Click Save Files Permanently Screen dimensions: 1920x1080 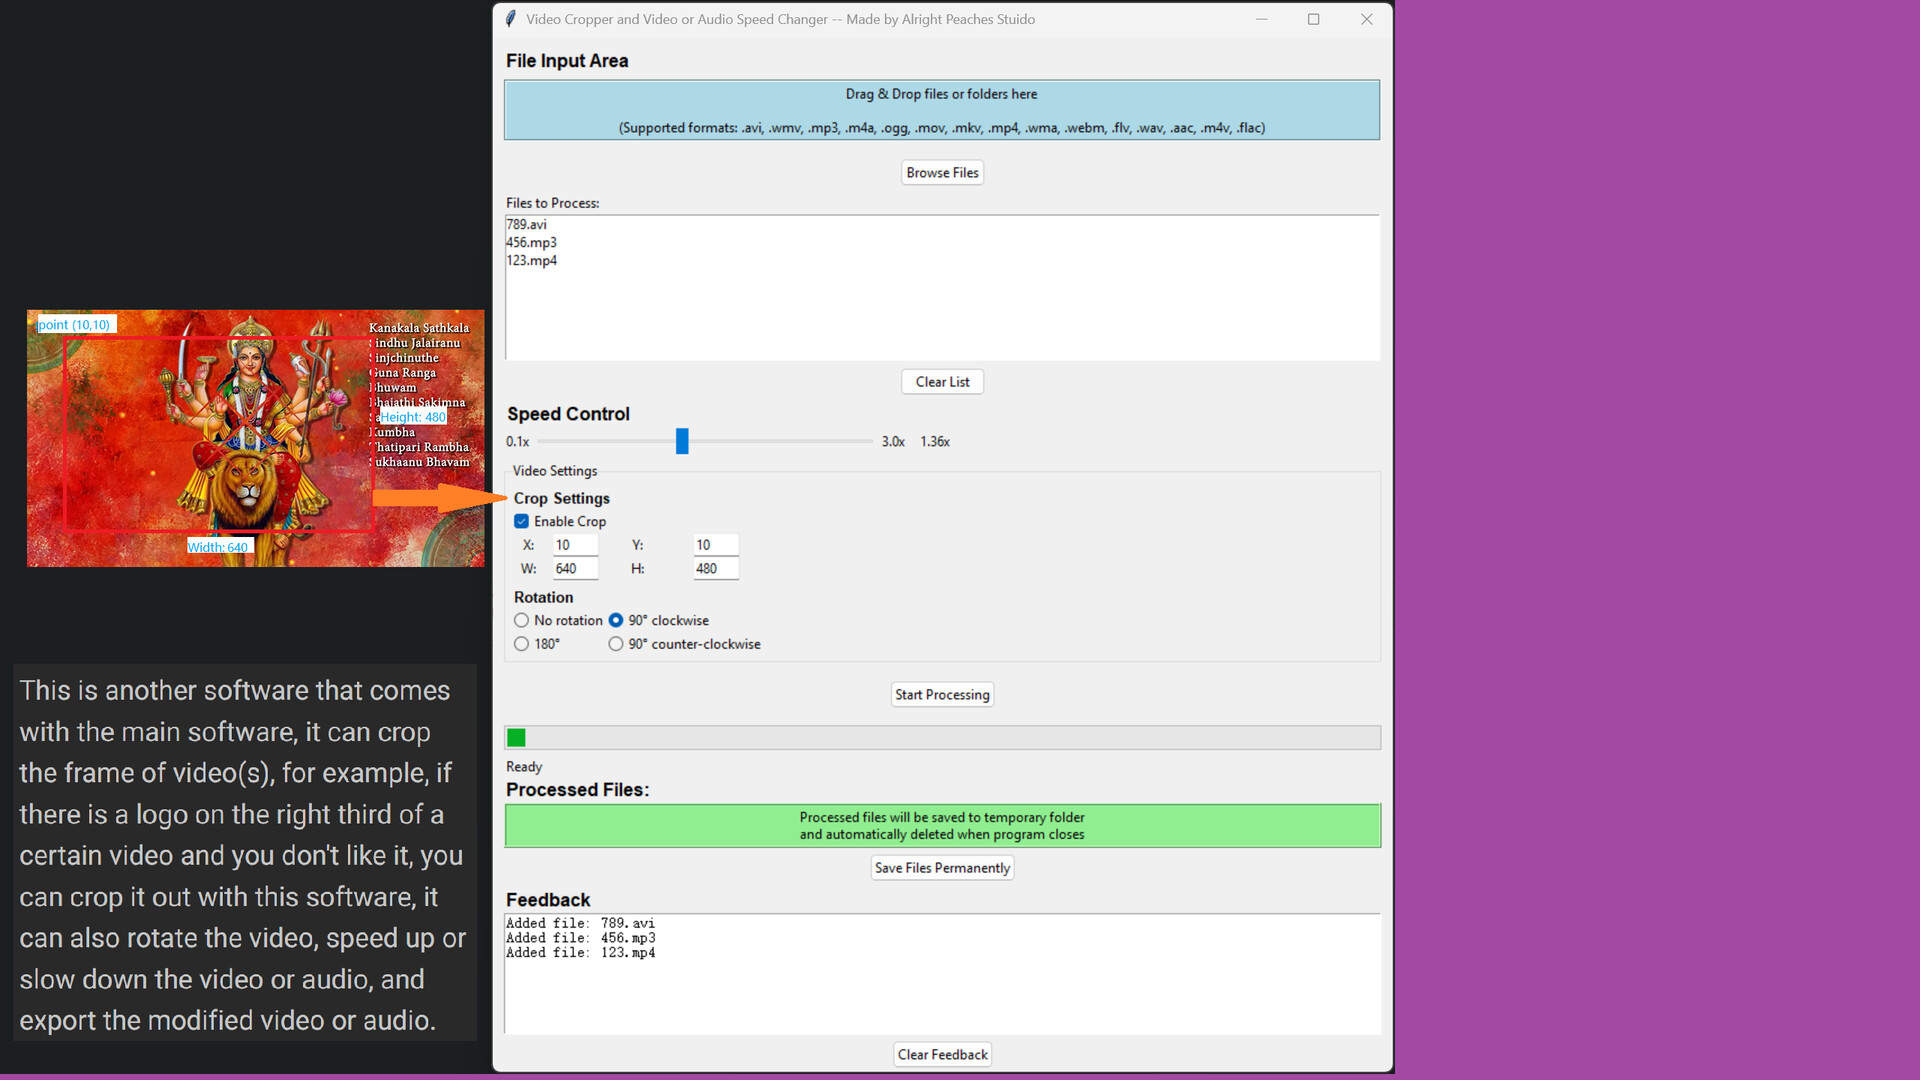coord(942,868)
